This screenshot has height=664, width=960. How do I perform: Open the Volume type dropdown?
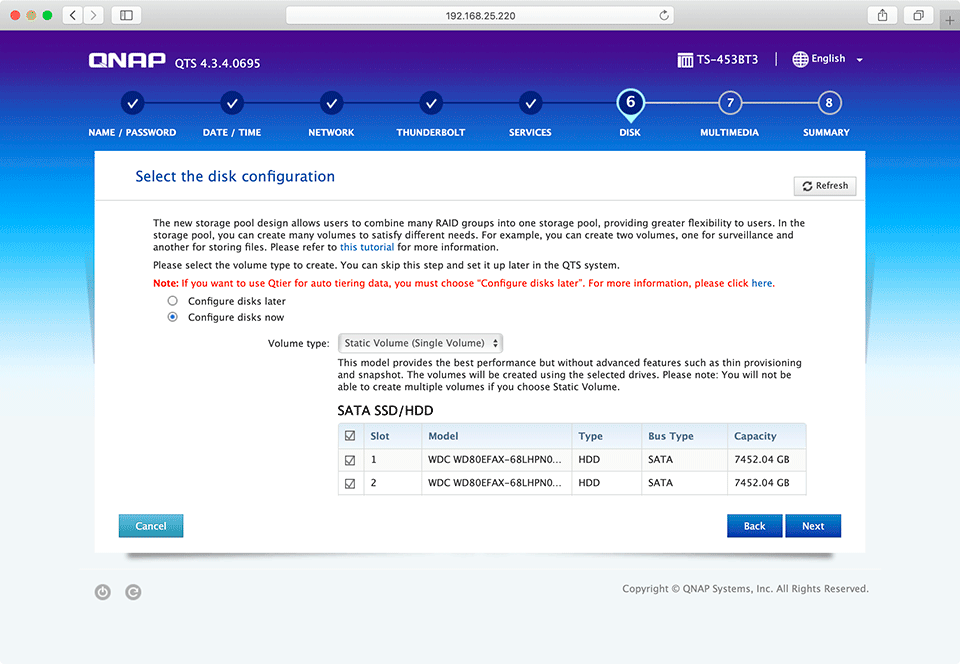(x=420, y=343)
